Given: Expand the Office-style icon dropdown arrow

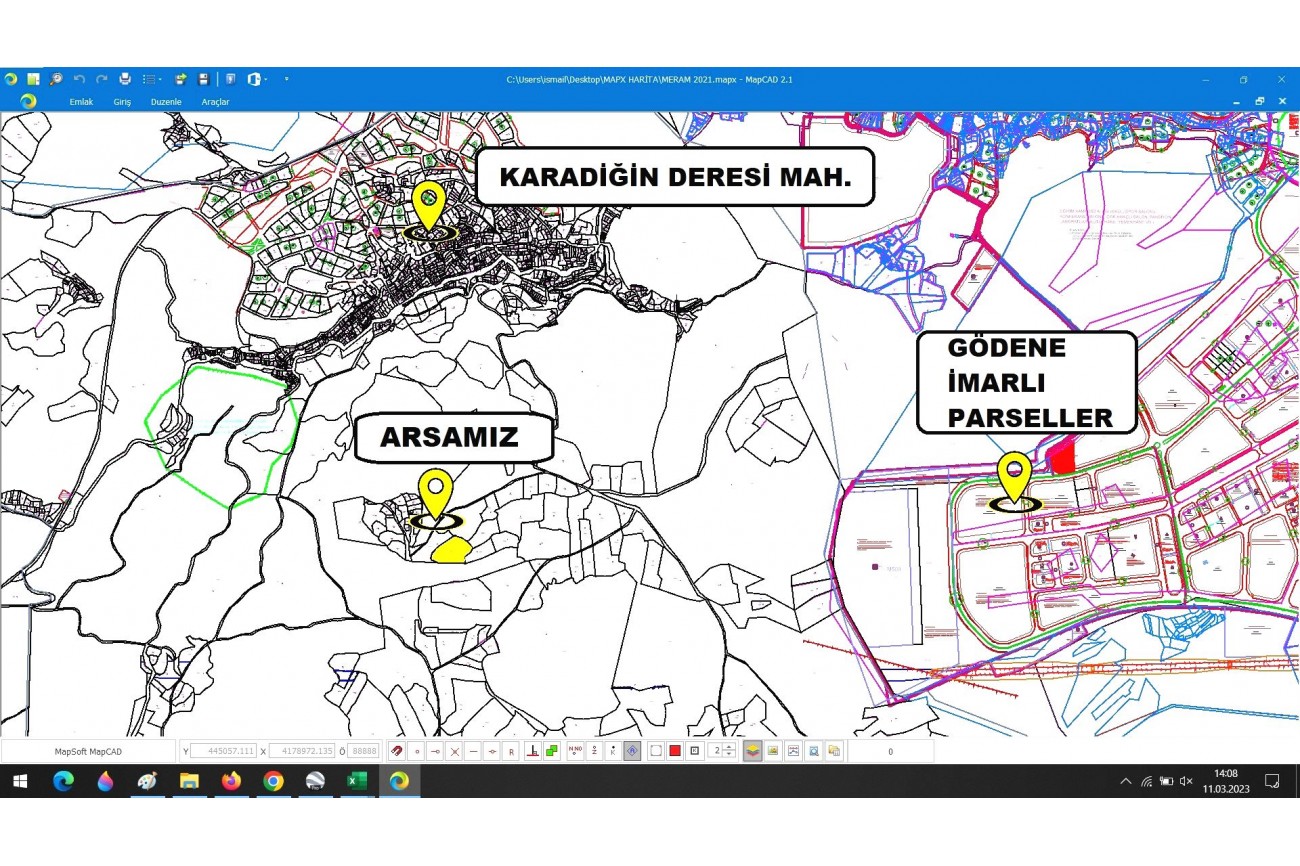Looking at the screenshot, I should coord(264,79).
